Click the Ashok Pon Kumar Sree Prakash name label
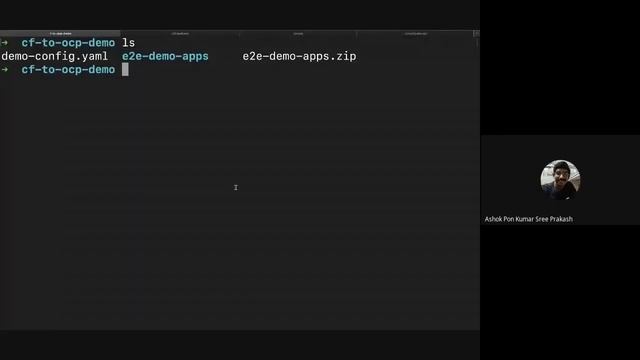 [x=529, y=219]
